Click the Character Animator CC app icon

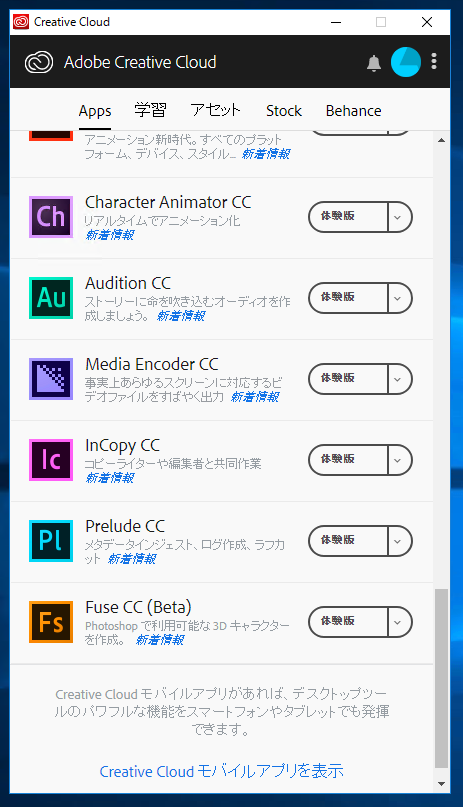(51, 217)
